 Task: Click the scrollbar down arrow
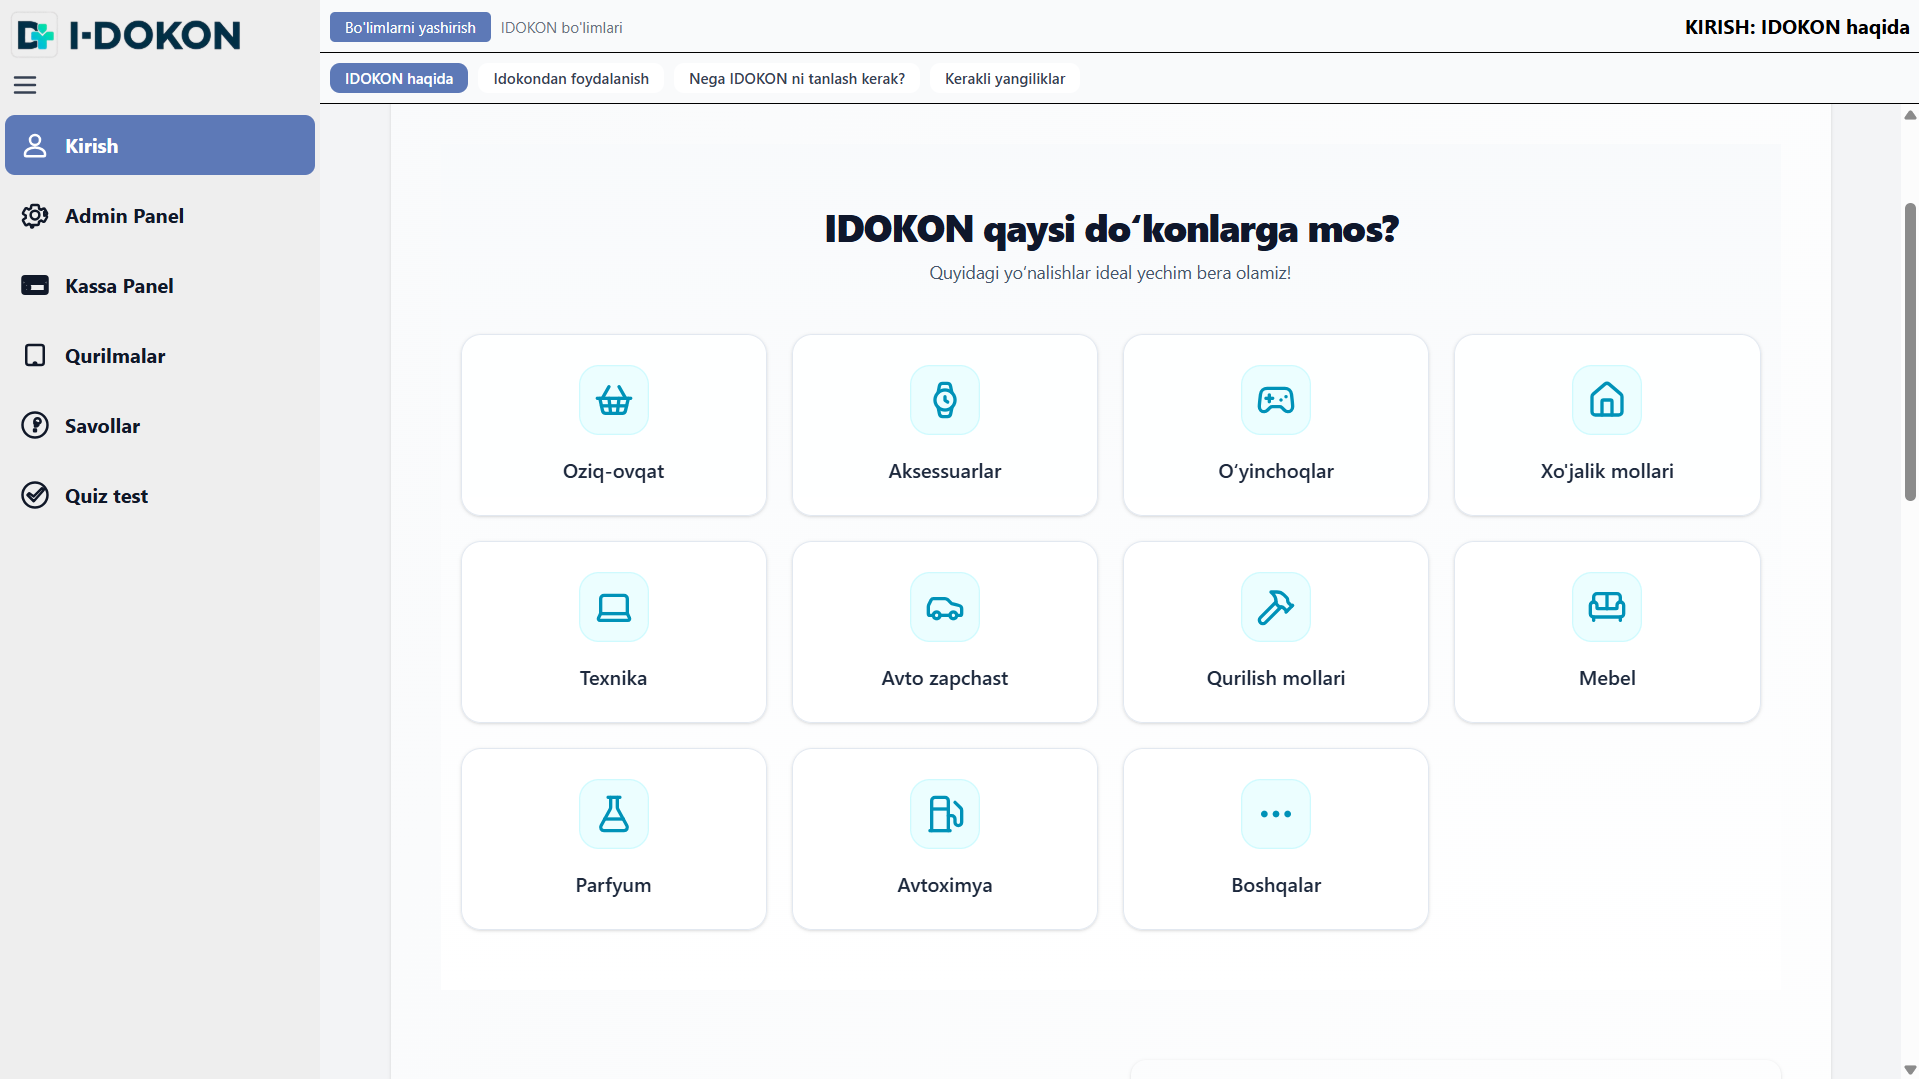[x=1909, y=1069]
